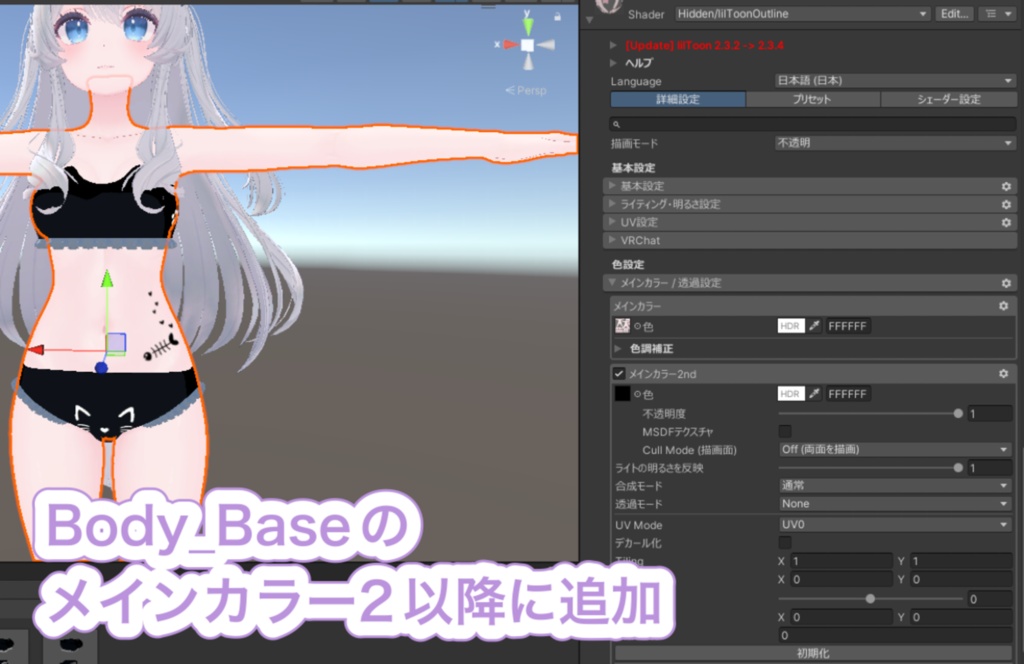The image size is (1024, 664).
Task: Open the material preset menu icon beside Edit
Action: coord(996,14)
